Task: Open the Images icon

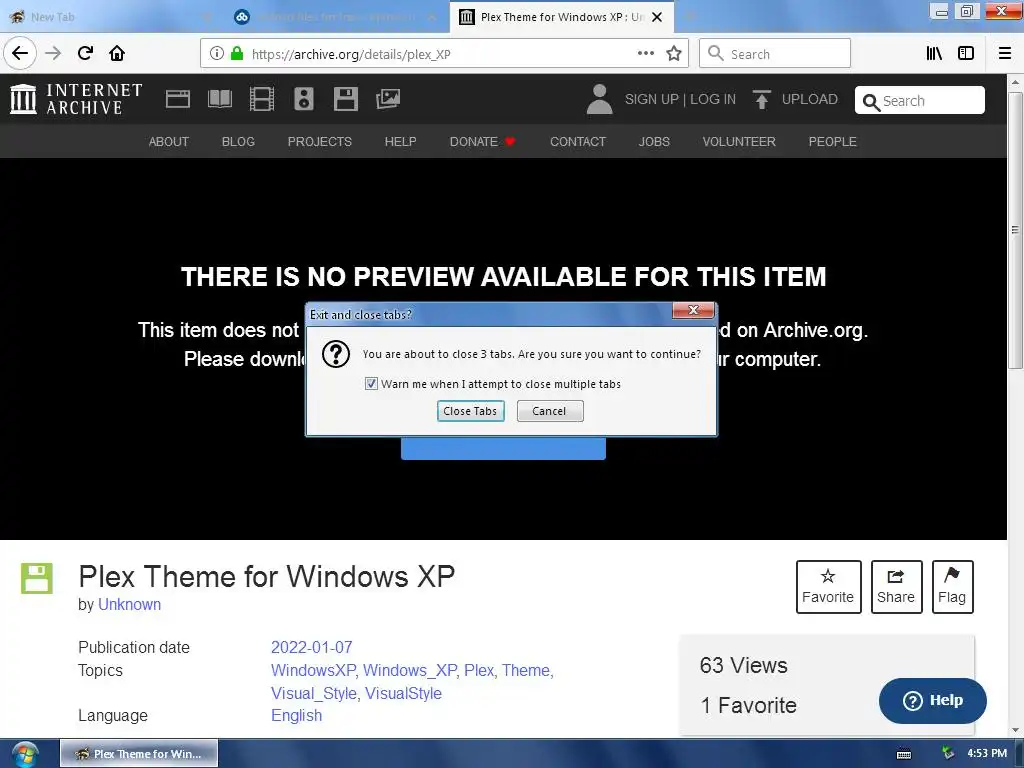Action: [x=388, y=99]
